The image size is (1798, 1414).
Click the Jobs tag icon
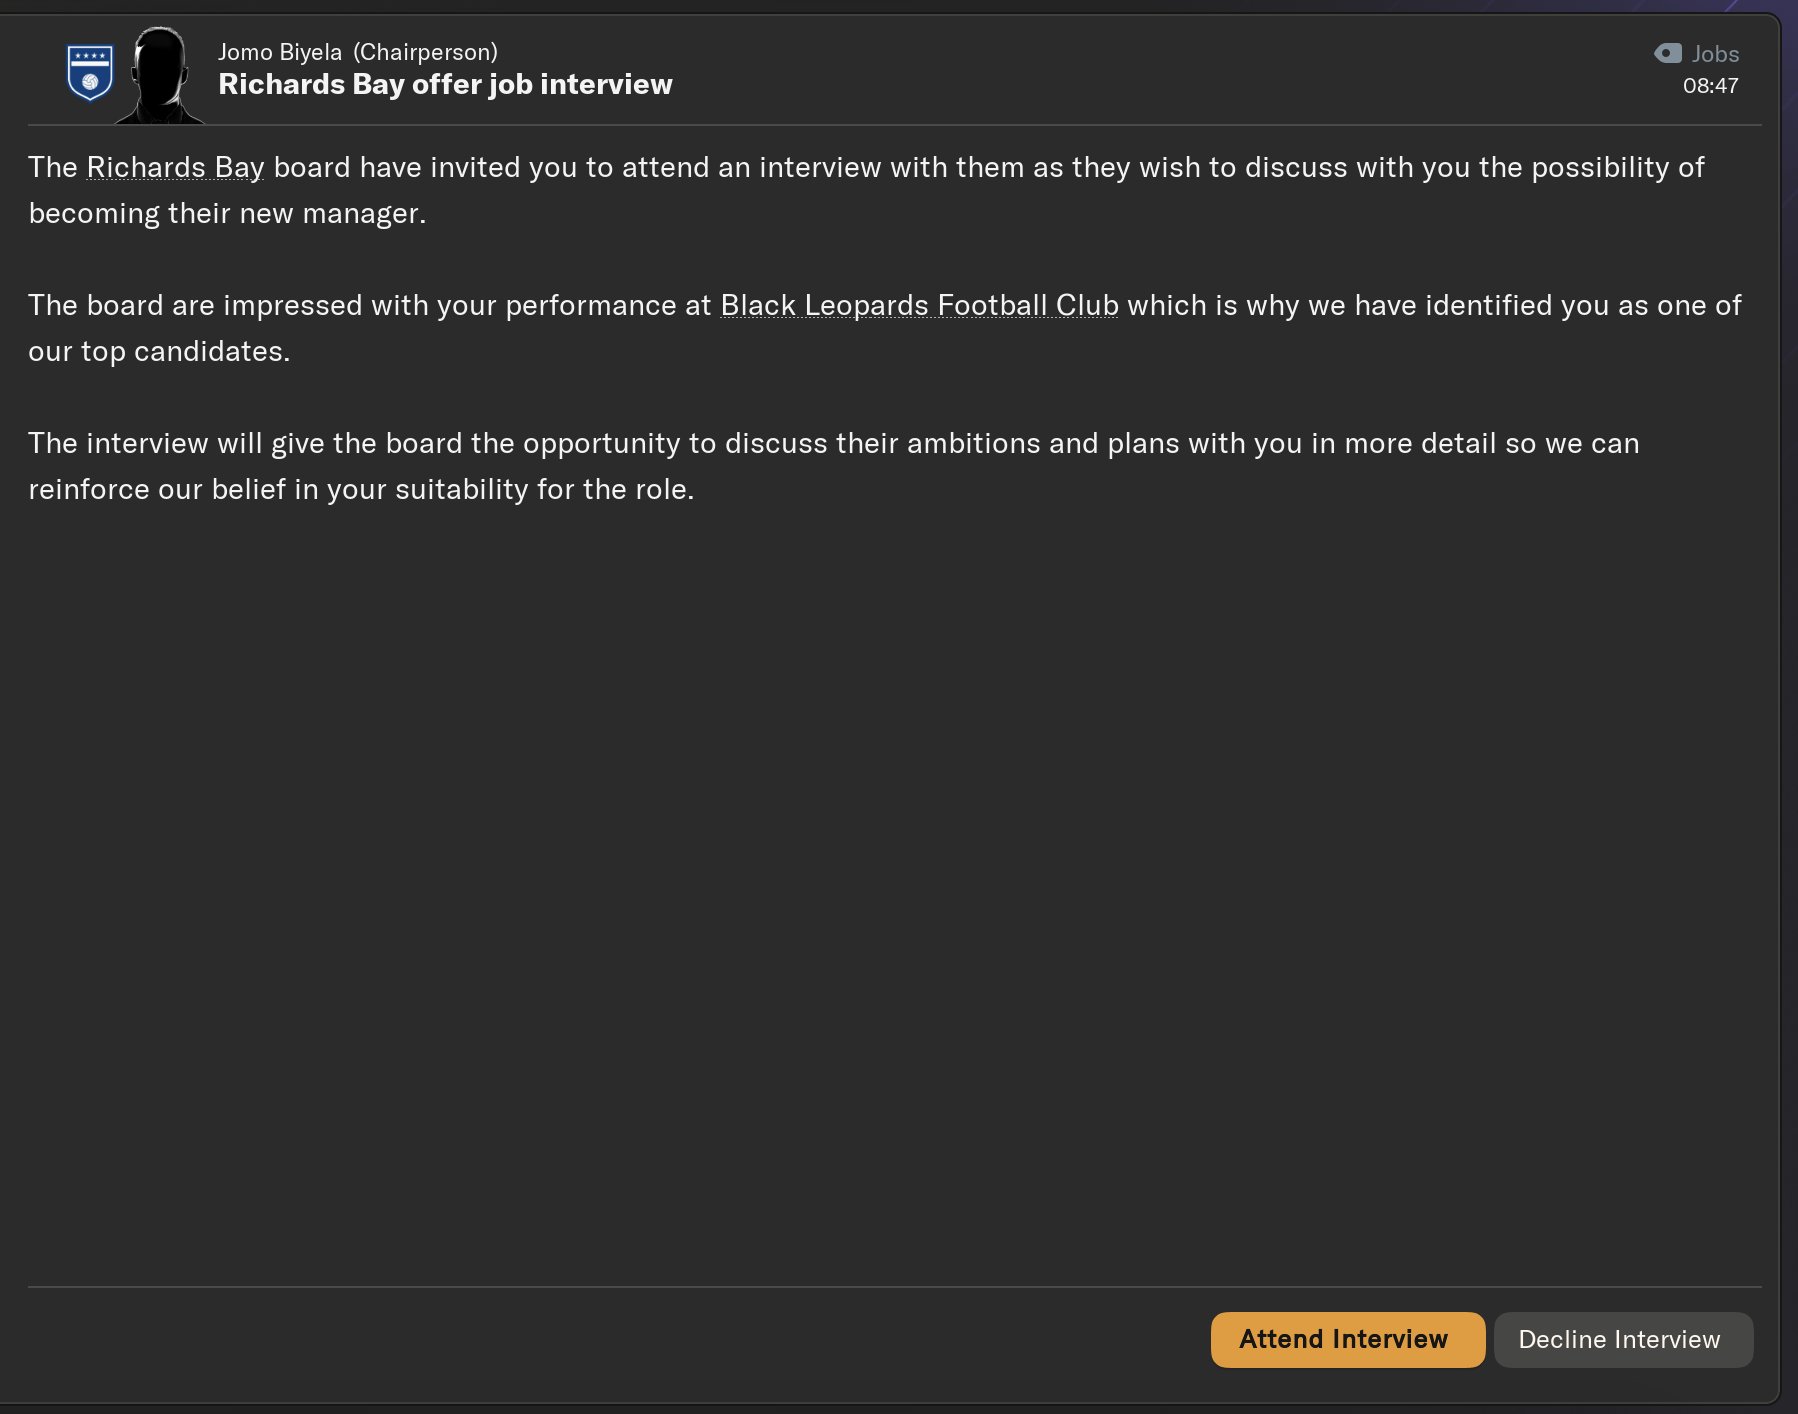point(1668,53)
